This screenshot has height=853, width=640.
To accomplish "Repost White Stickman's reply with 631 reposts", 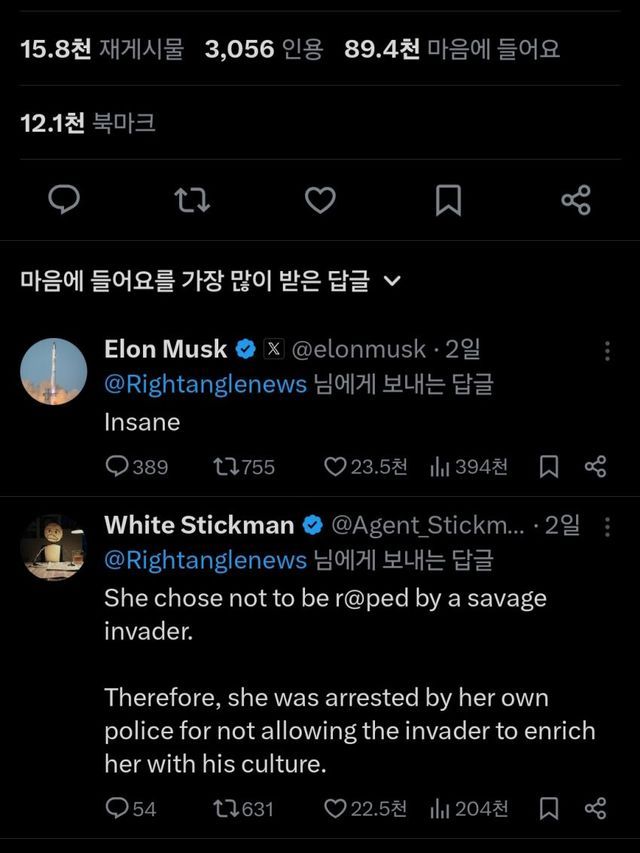I will (x=225, y=808).
